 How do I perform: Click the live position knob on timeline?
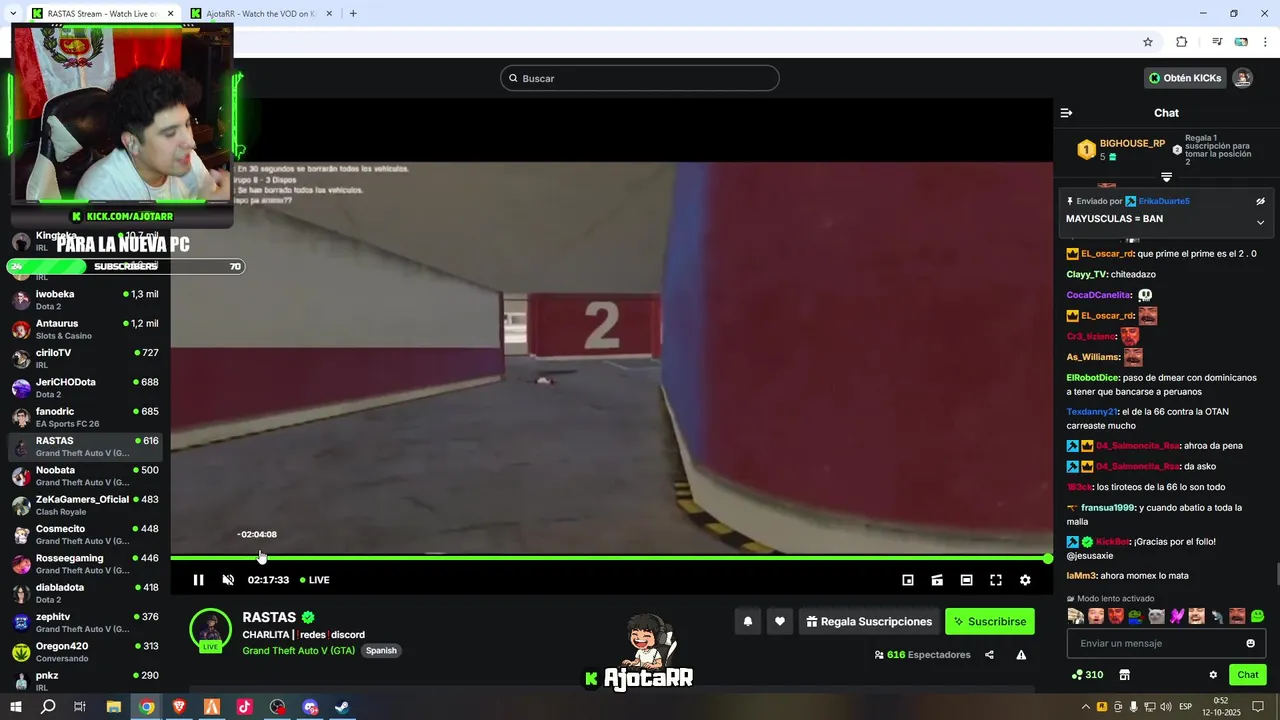1048,558
